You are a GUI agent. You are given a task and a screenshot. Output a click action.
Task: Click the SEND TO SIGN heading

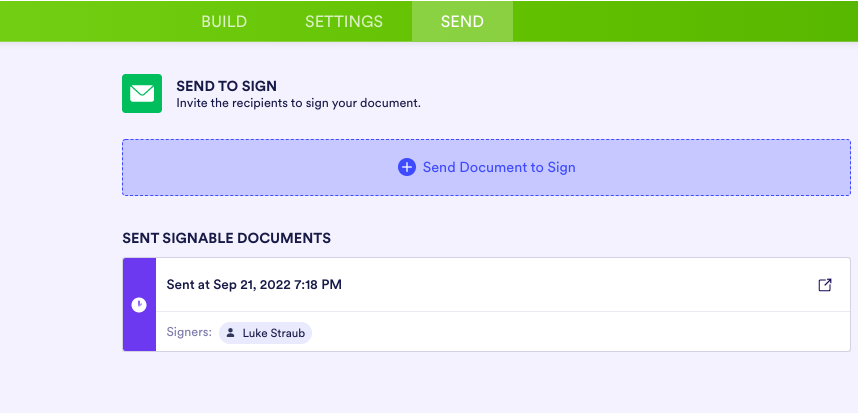pos(226,86)
